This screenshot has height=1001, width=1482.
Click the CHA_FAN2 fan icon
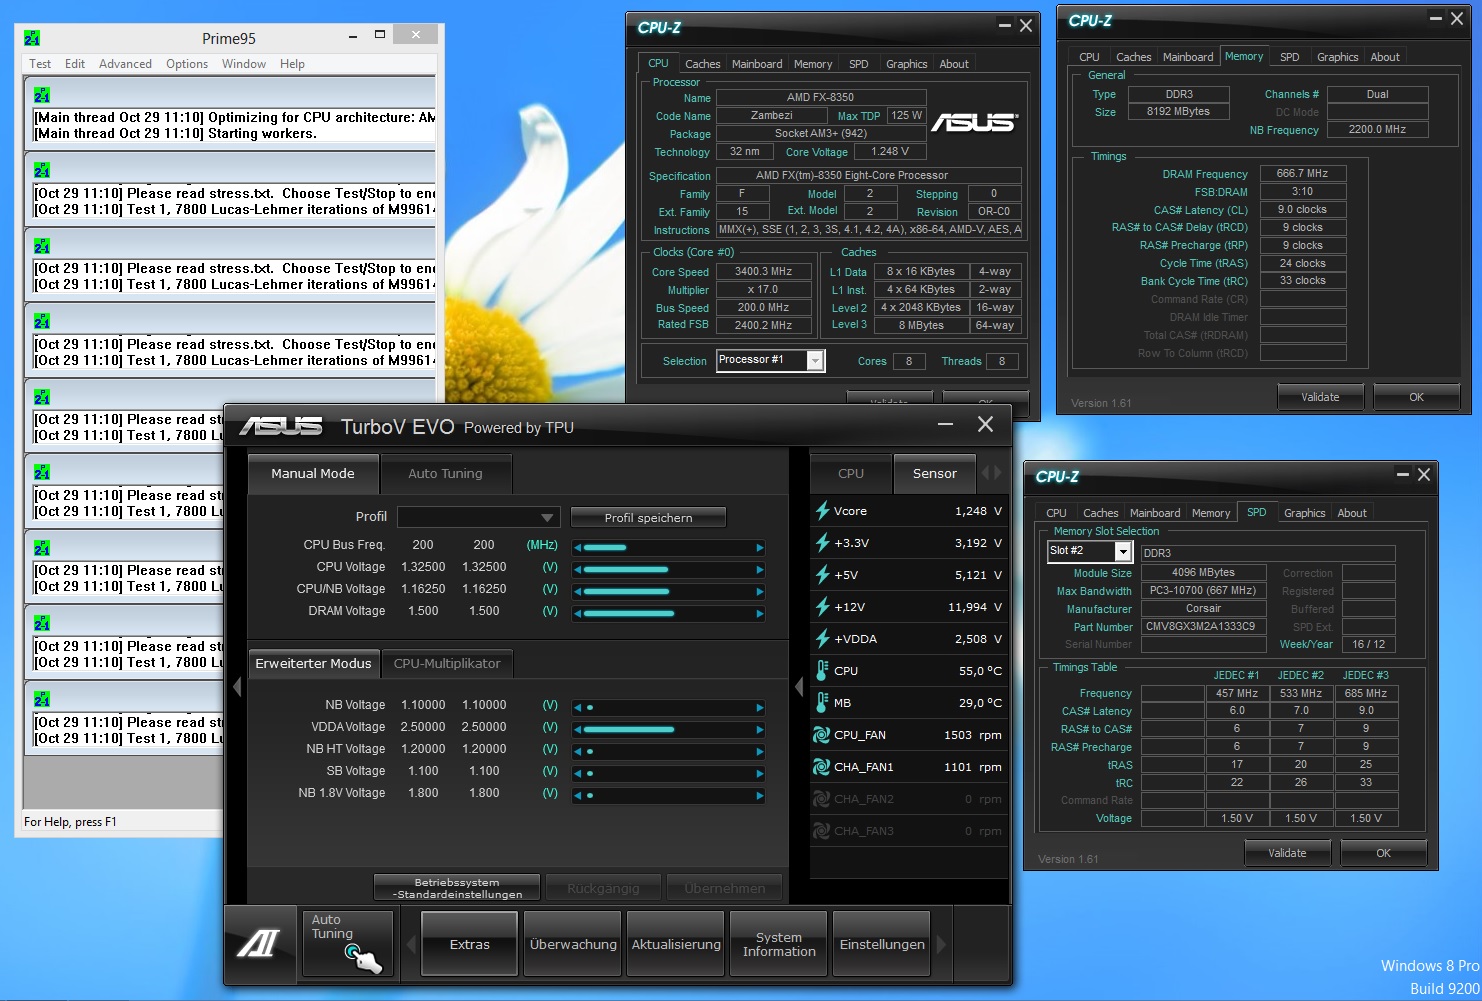(x=821, y=799)
